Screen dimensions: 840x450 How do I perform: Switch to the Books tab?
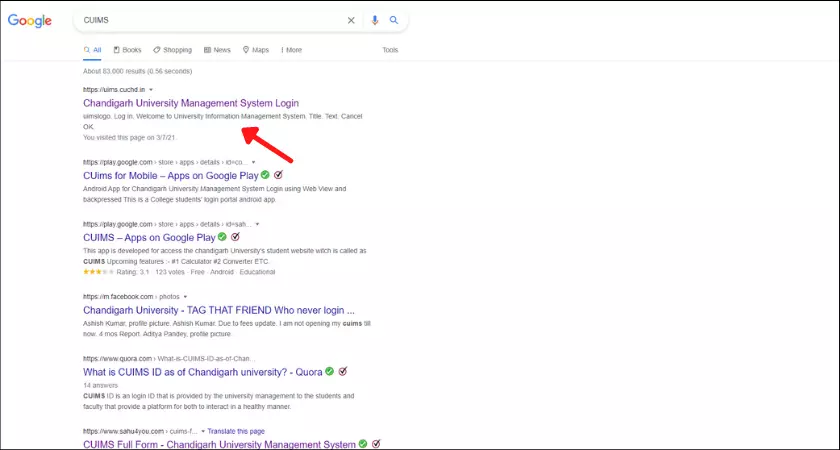pos(128,50)
